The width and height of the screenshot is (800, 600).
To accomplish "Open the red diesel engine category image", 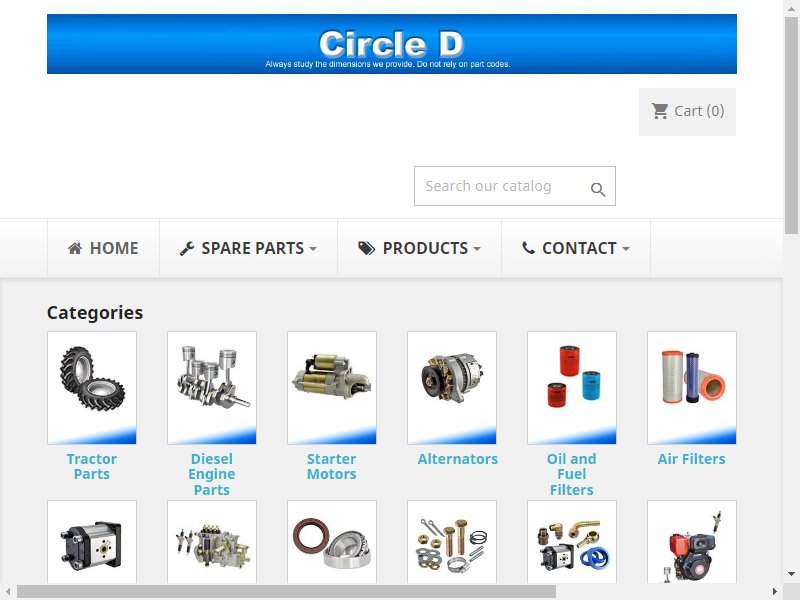I will pos(691,542).
